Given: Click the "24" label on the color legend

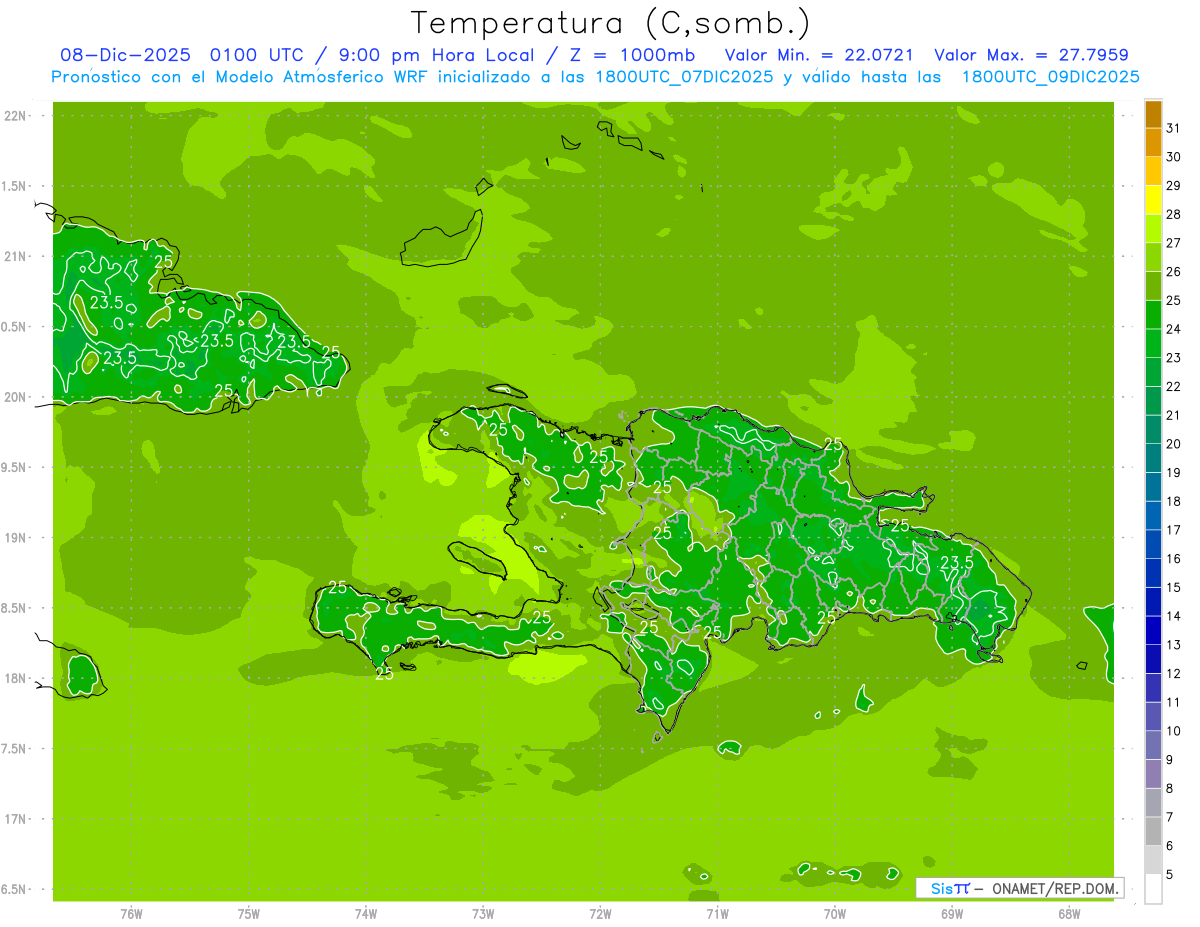Looking at the screenshot, I should click(x=1174, y=329).
